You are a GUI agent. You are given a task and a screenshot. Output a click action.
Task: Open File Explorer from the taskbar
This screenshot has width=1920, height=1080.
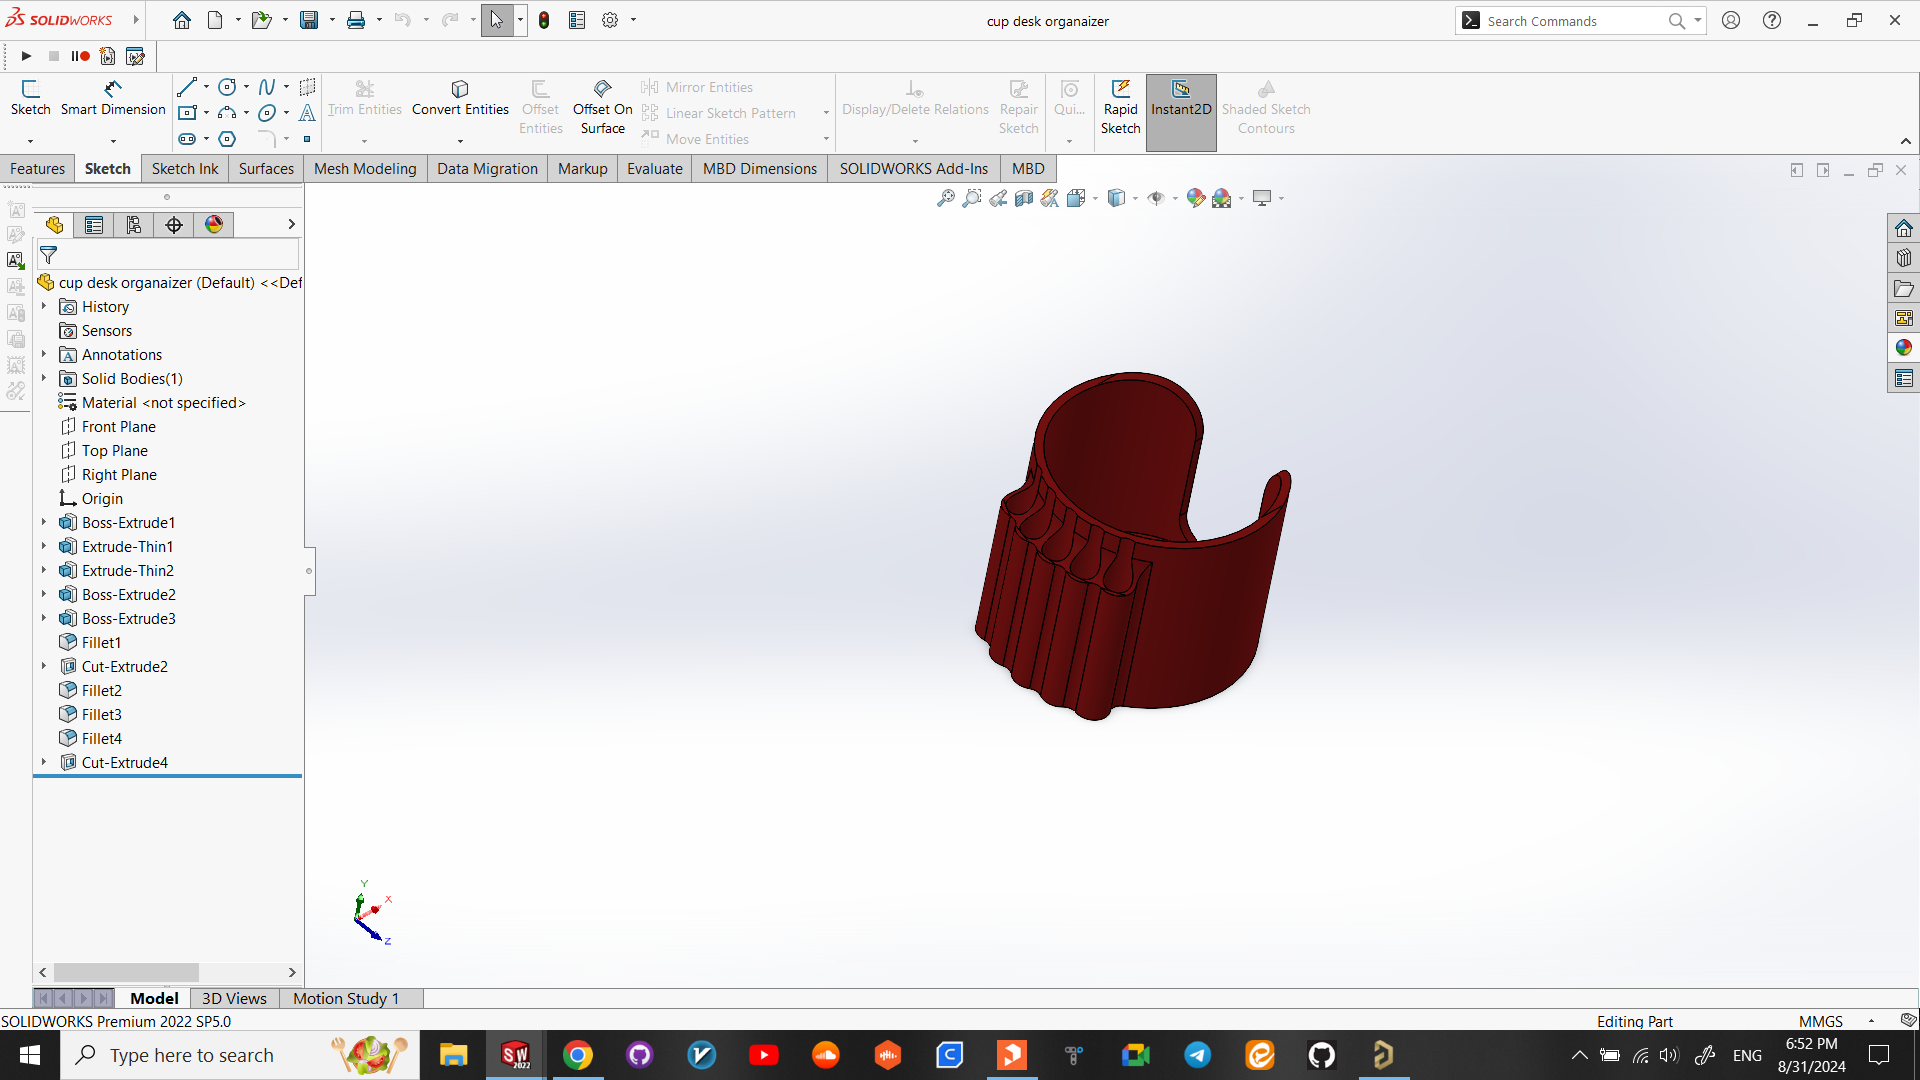pyautogui.click(x=453, y=1055)
